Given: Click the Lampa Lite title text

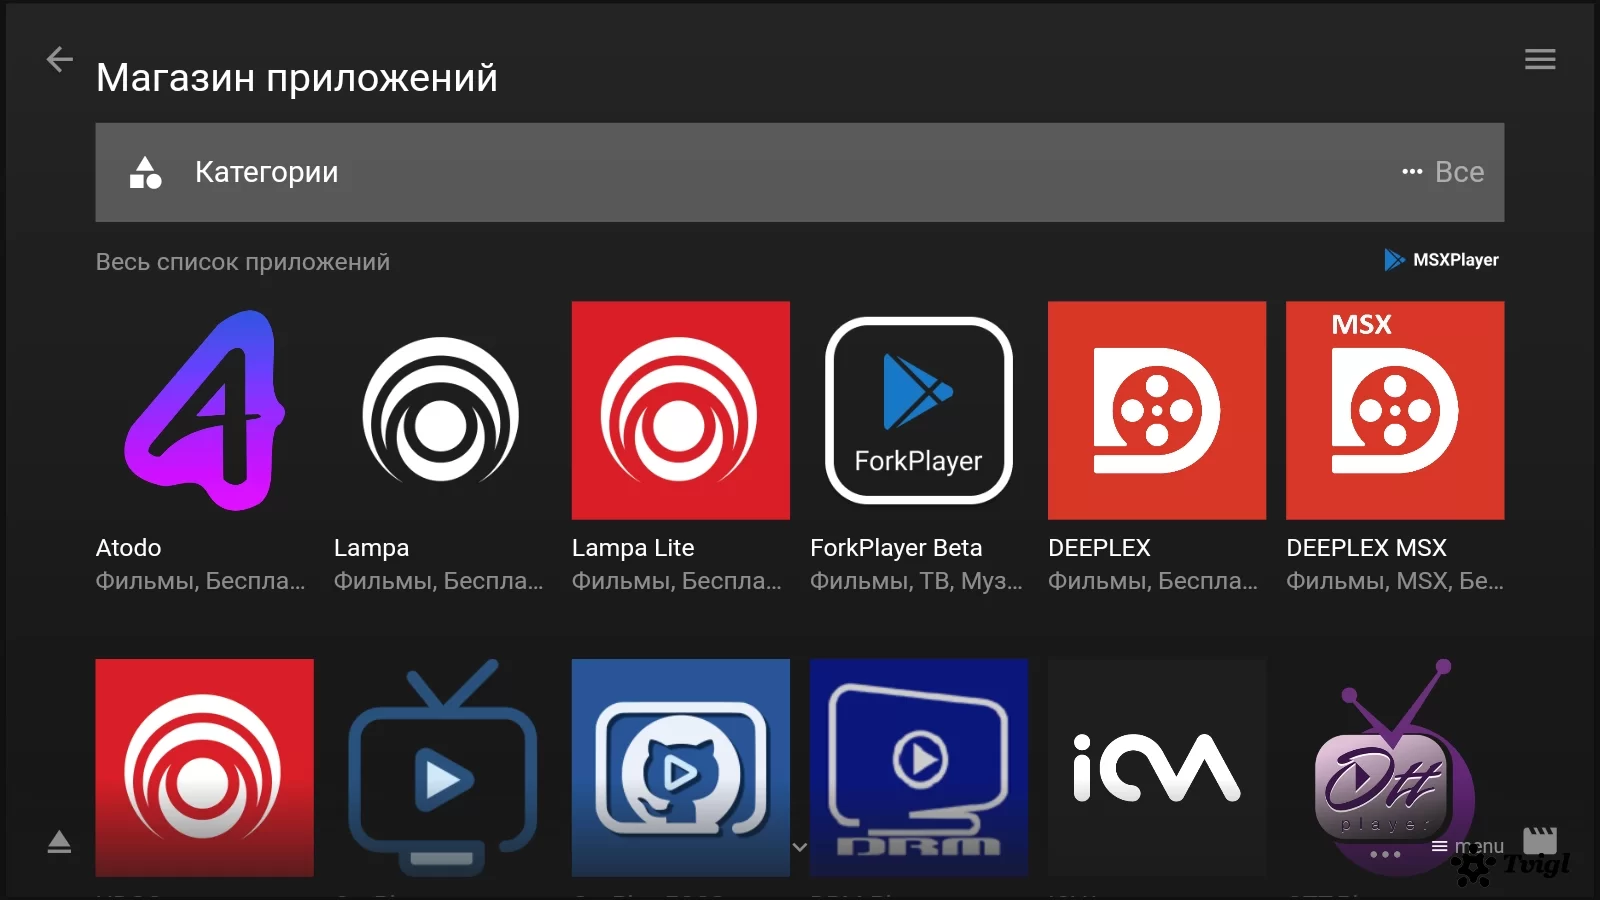Looking at the screenshot, I should (x=633, y=548).
